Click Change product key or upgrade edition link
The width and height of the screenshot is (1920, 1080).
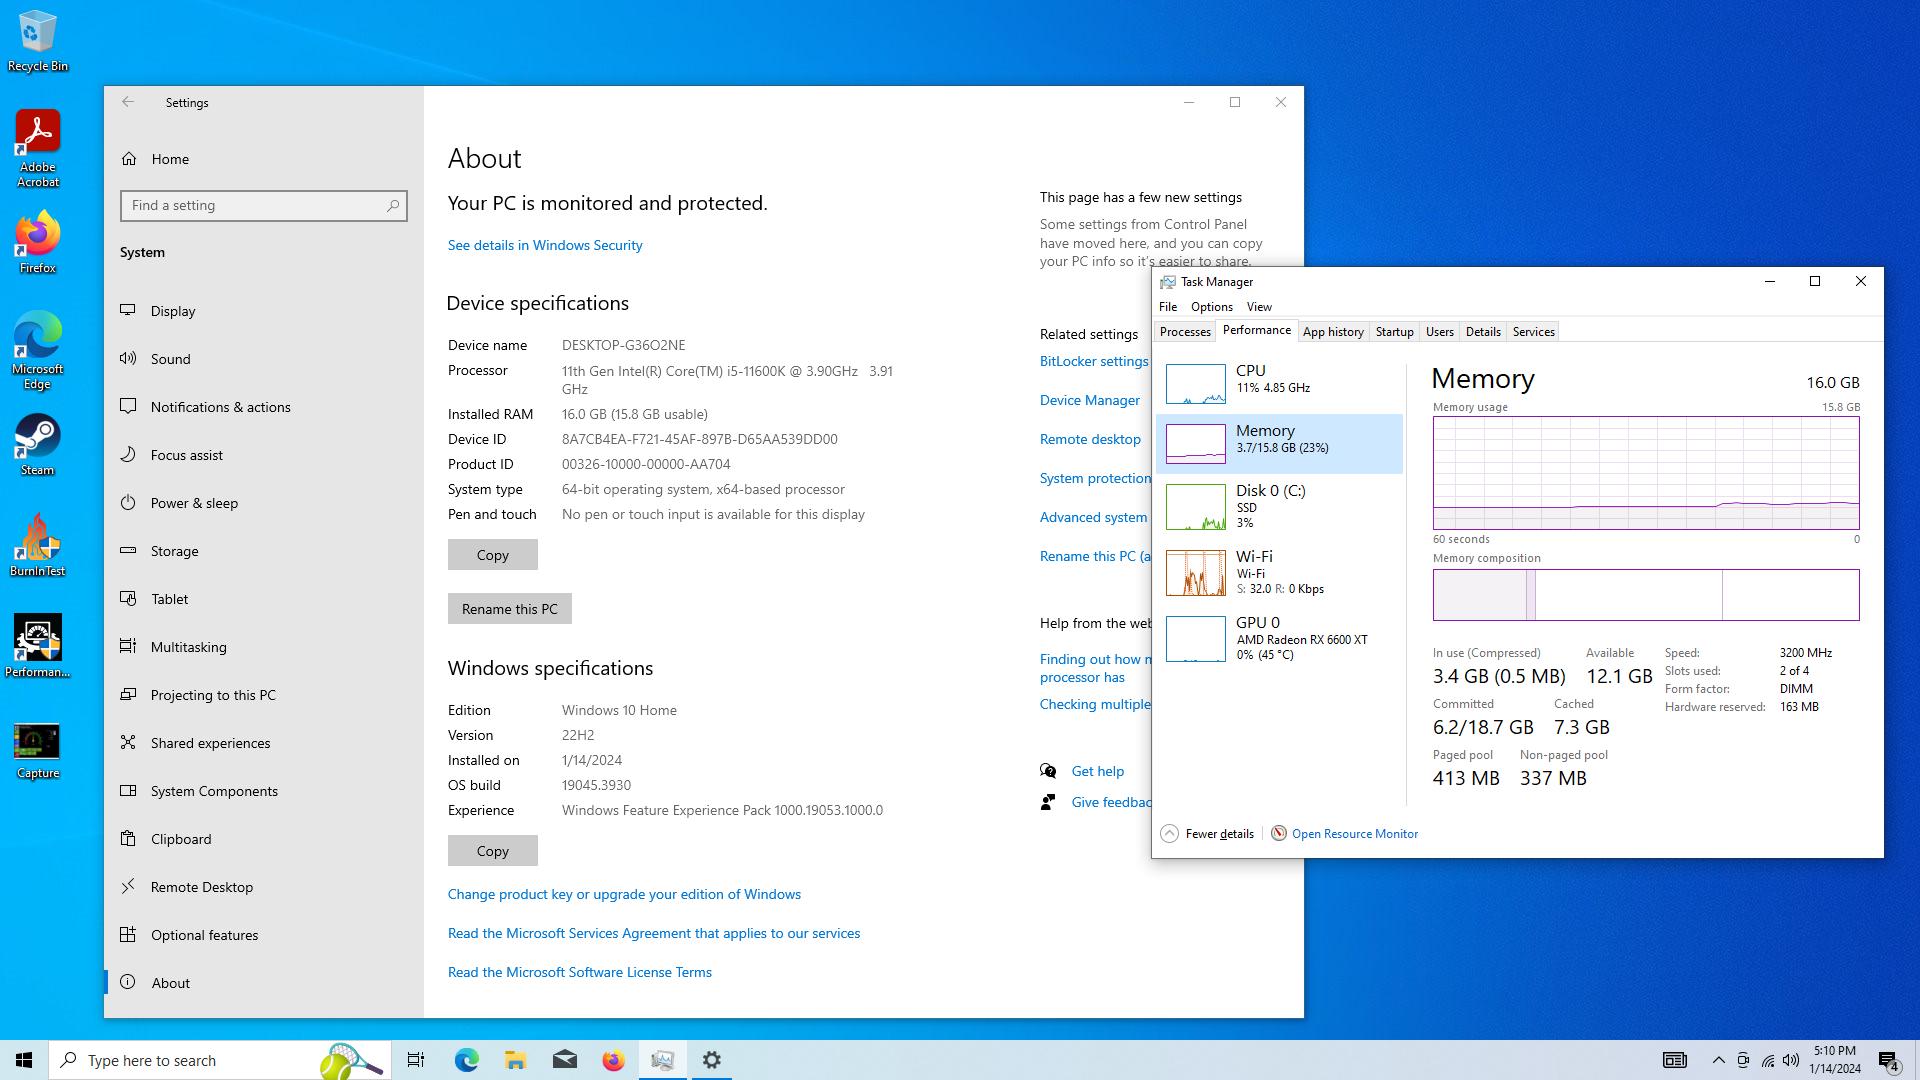624,894
